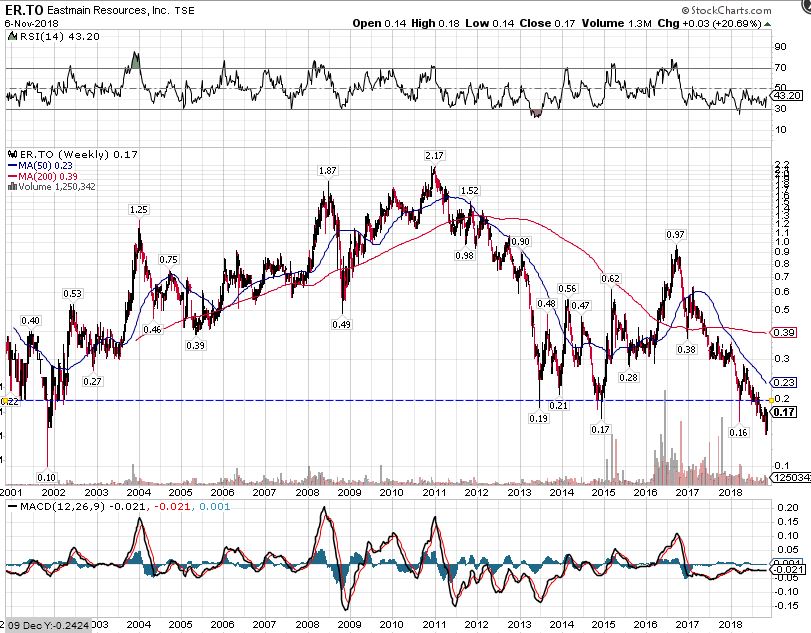
Task: Click the RSI(14) legend icon
Action: [11, 36]
